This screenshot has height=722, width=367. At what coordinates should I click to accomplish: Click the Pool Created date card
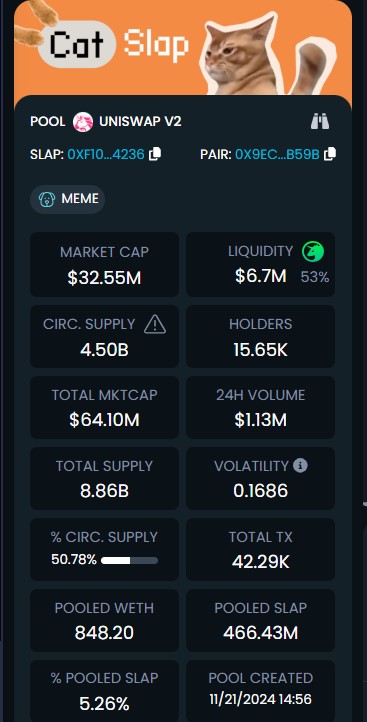[260, 691]
